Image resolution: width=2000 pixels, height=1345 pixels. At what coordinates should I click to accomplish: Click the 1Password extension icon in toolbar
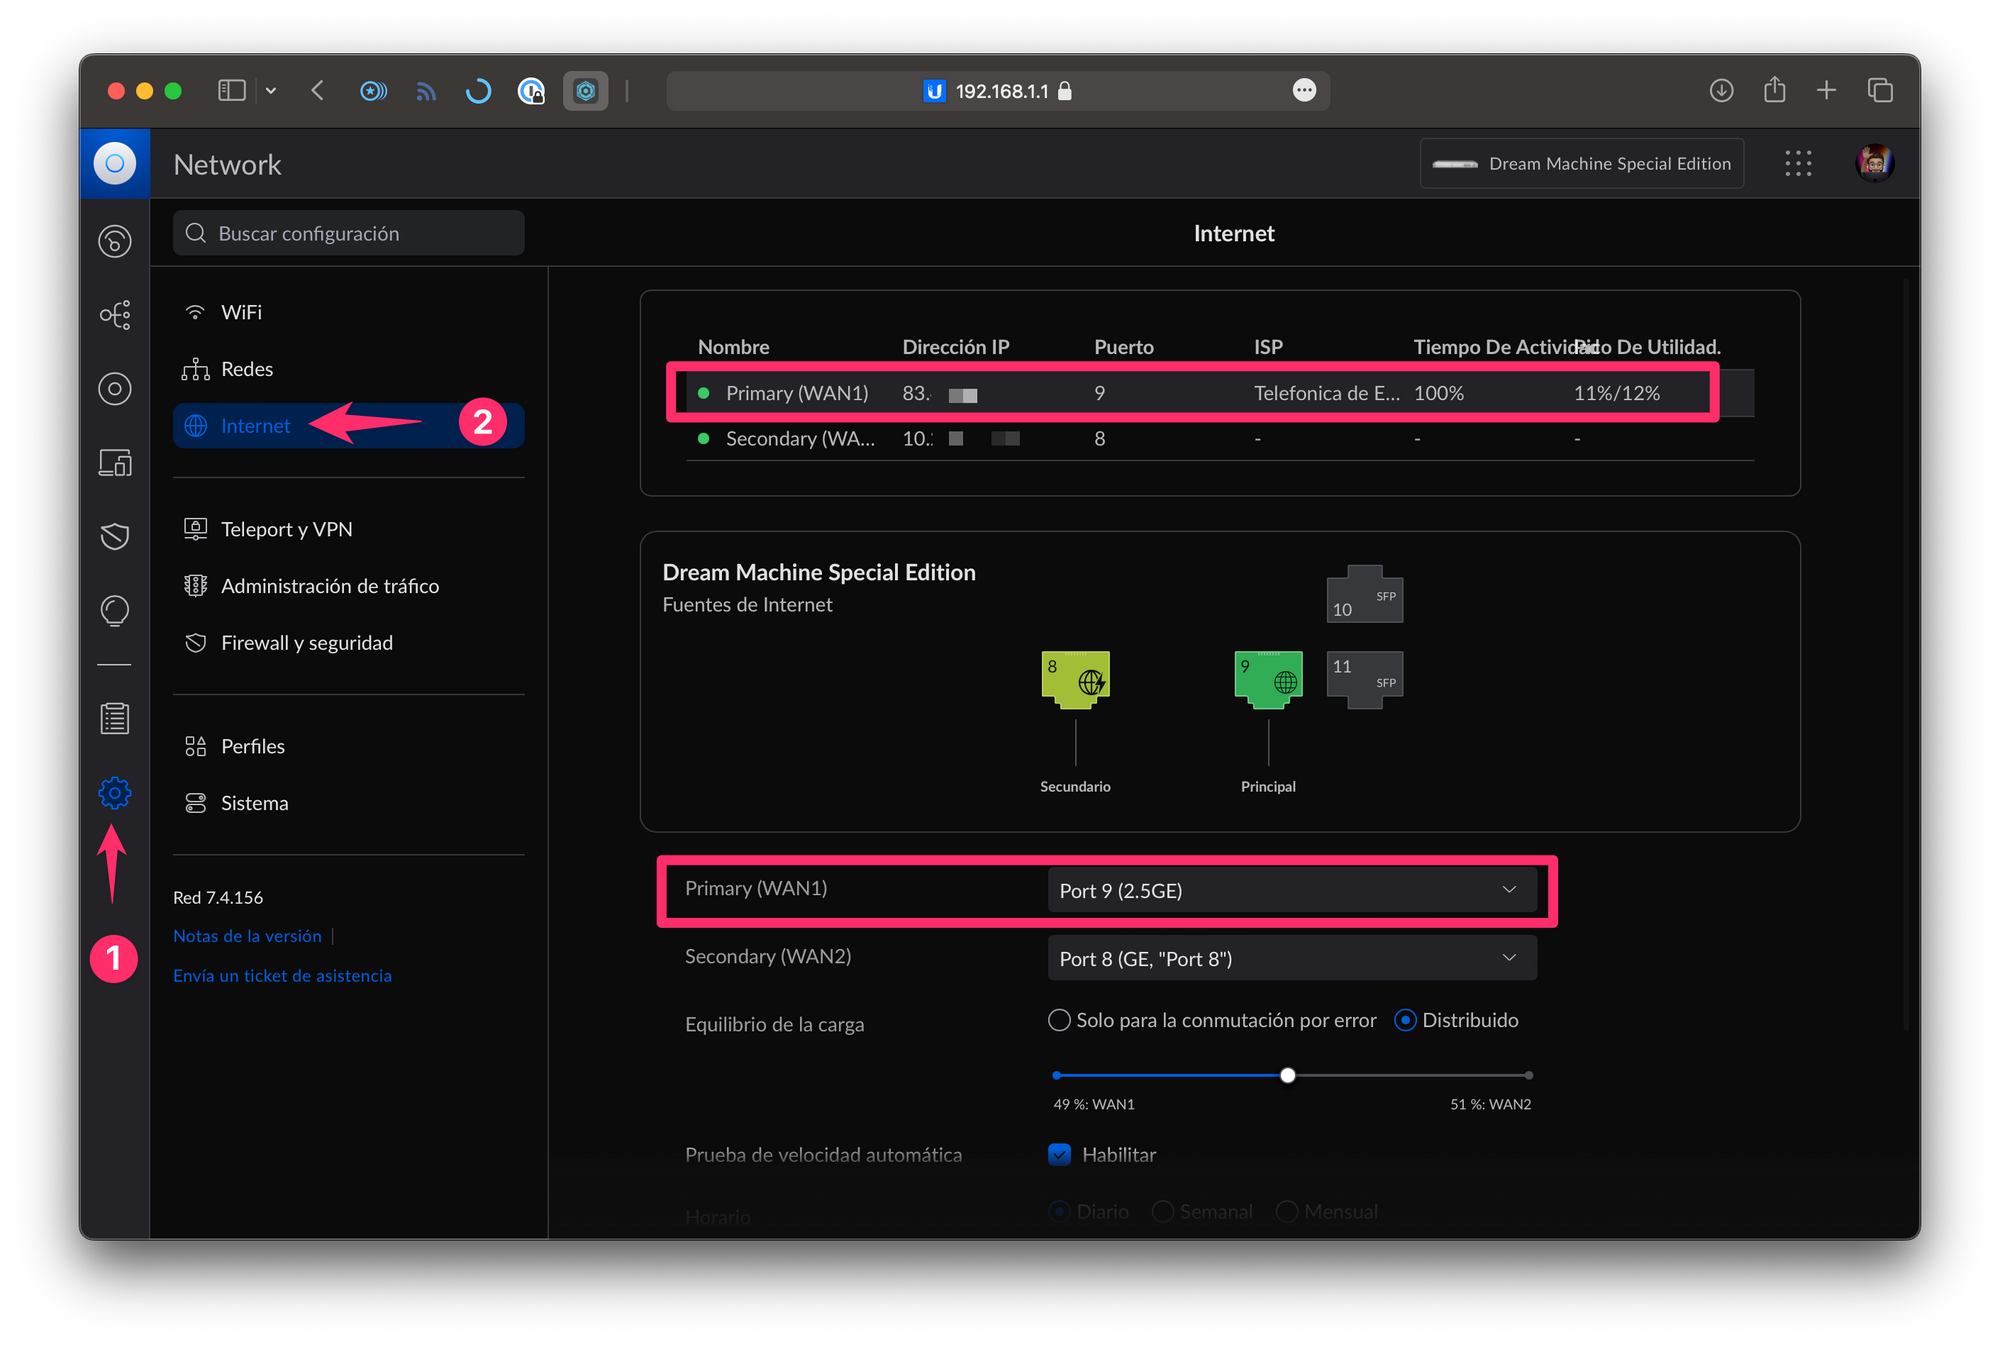[531, 91]
